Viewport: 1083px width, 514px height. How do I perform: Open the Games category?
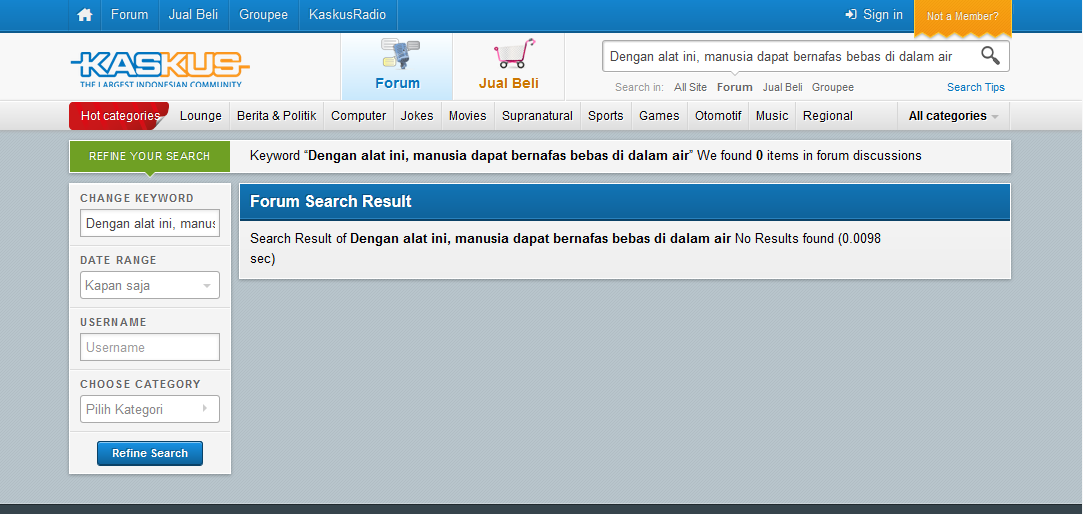point(658,116)
